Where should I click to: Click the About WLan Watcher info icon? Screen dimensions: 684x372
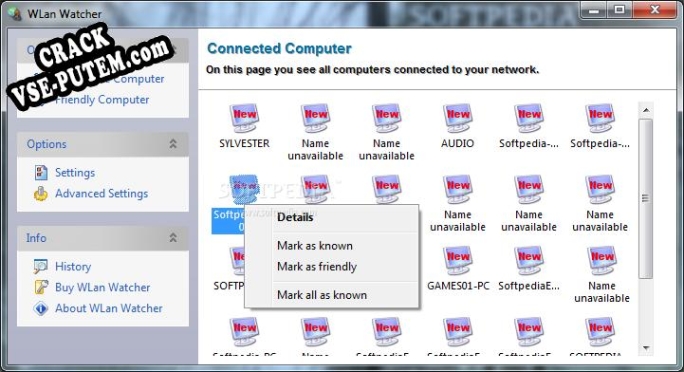tap(41, 308)
